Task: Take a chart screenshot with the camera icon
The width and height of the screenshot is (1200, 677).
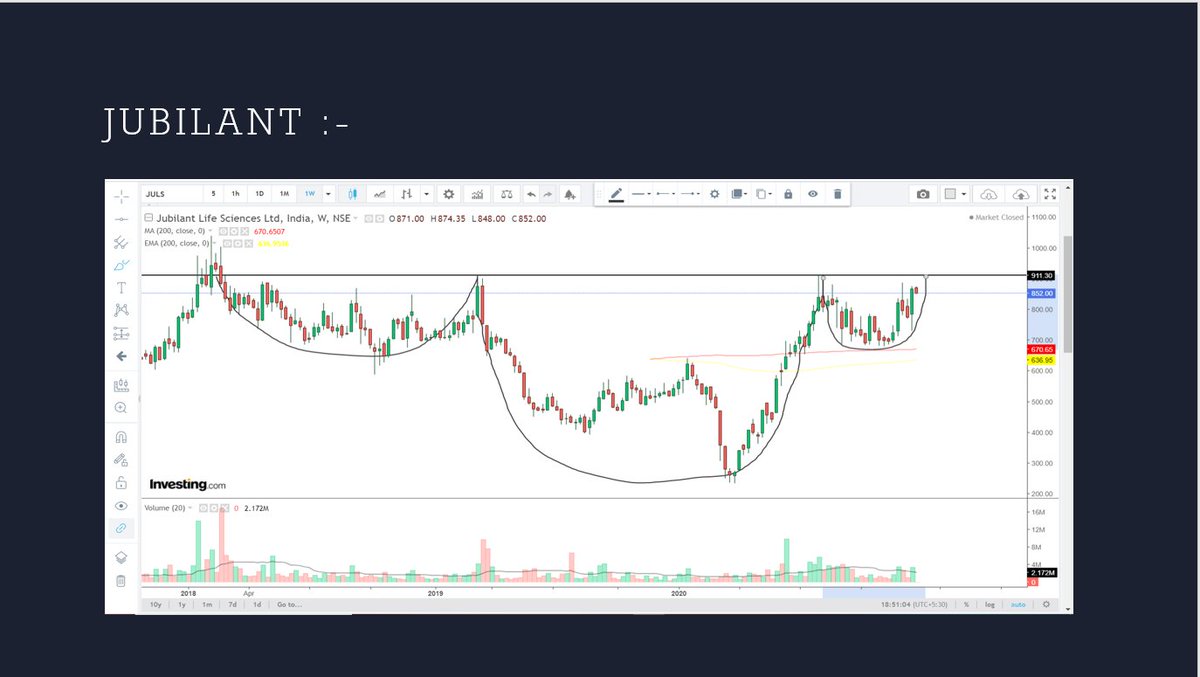Action: point(923,193)
